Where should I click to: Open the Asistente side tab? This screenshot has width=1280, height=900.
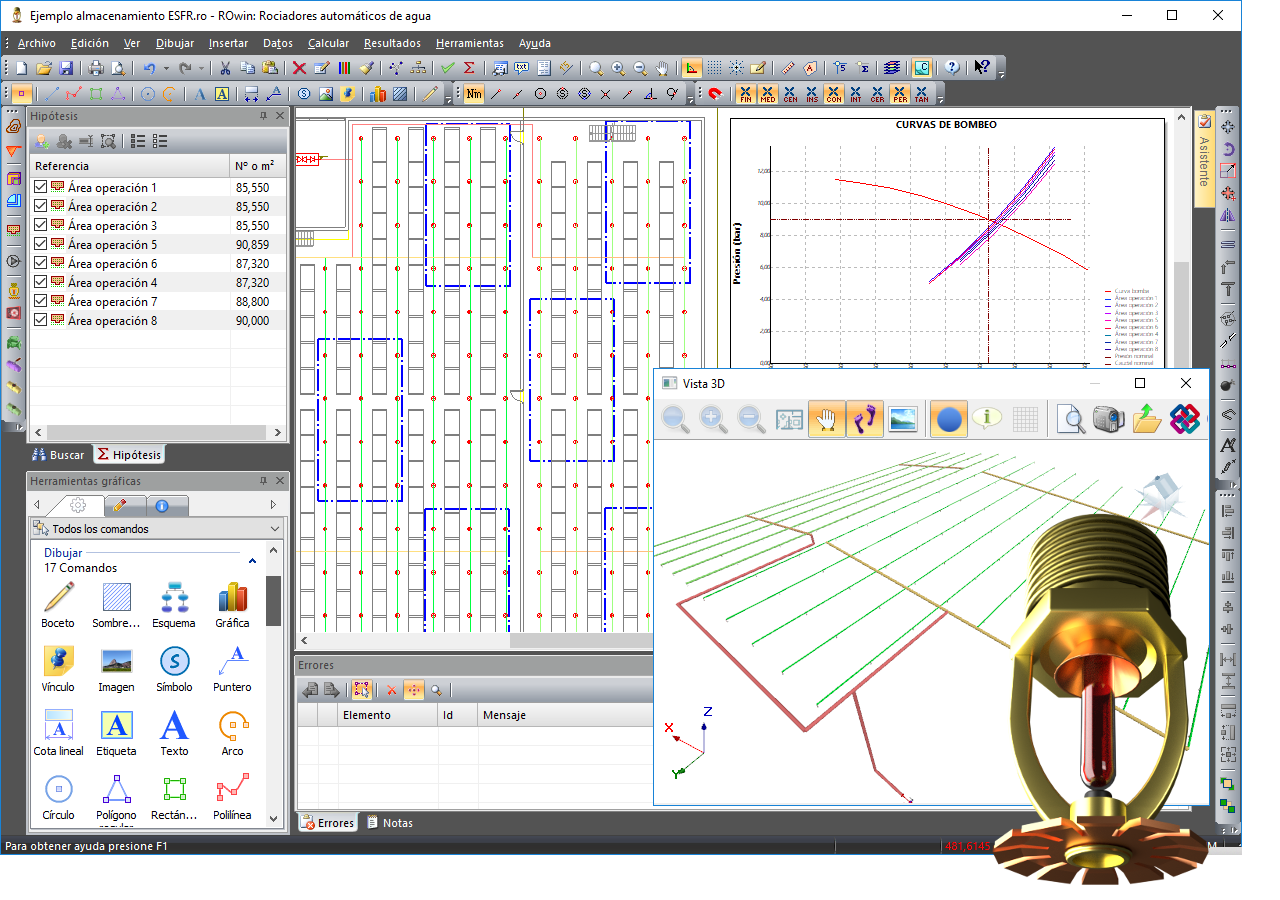coord(1204,159)
